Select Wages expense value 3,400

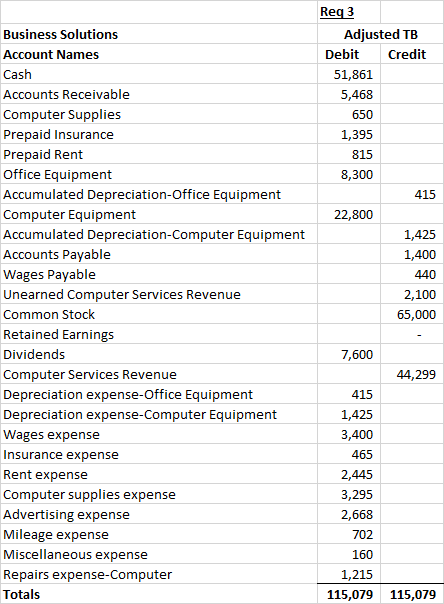coord(357,435)
